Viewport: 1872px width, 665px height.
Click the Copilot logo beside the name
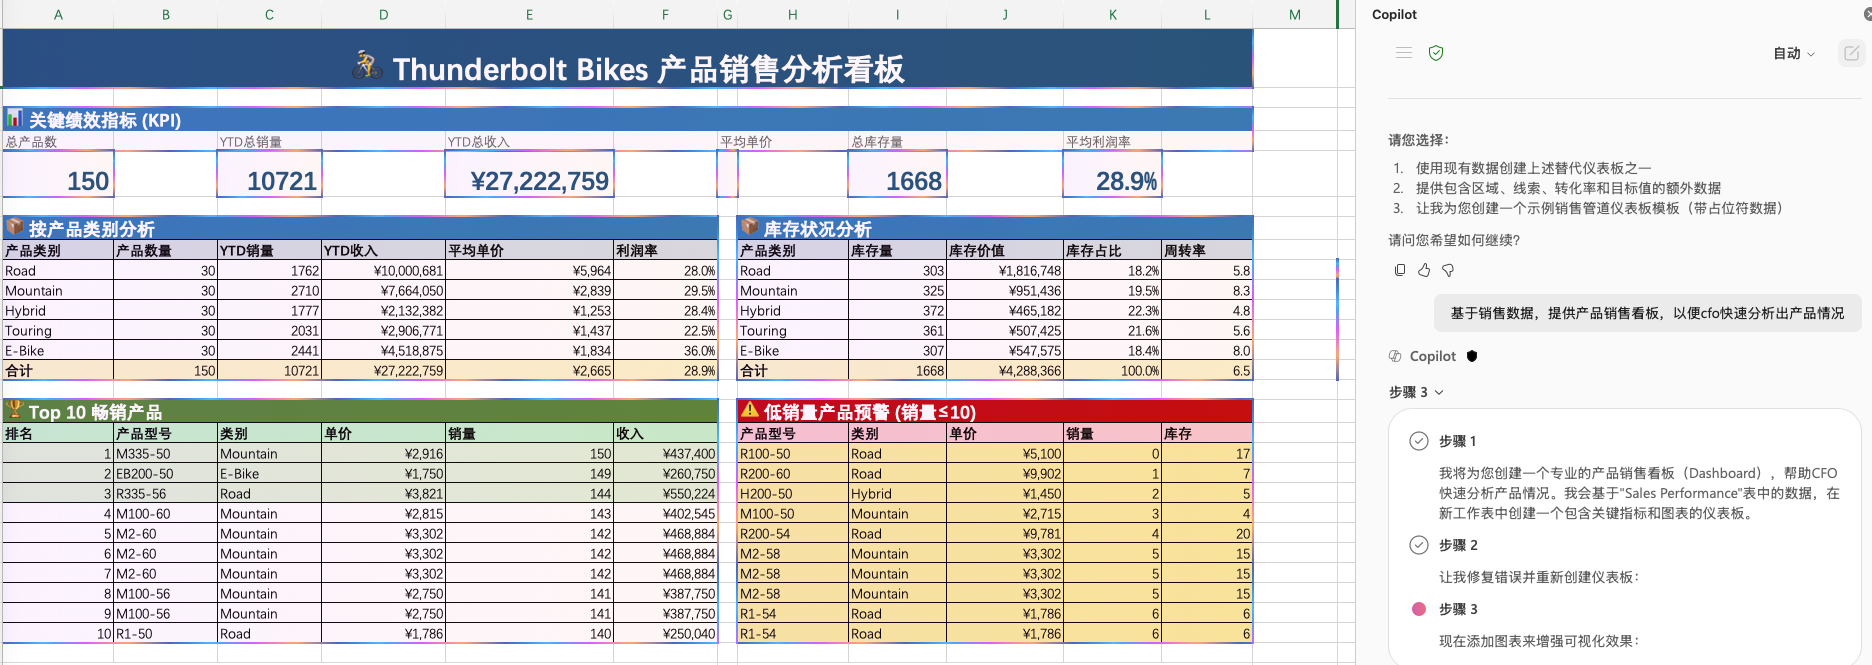click(1395, 356)
